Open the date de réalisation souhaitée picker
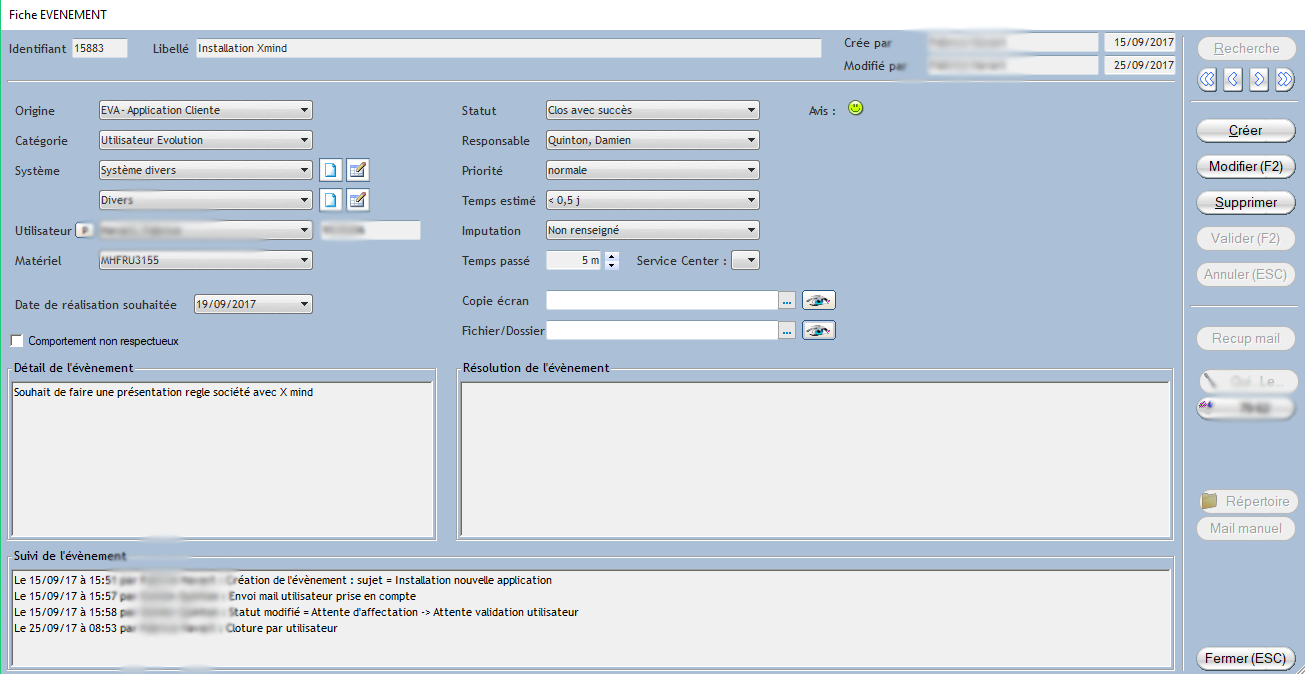Viewport: 1305px width, 674px height. pyautogui.click(x=305, y=304)
